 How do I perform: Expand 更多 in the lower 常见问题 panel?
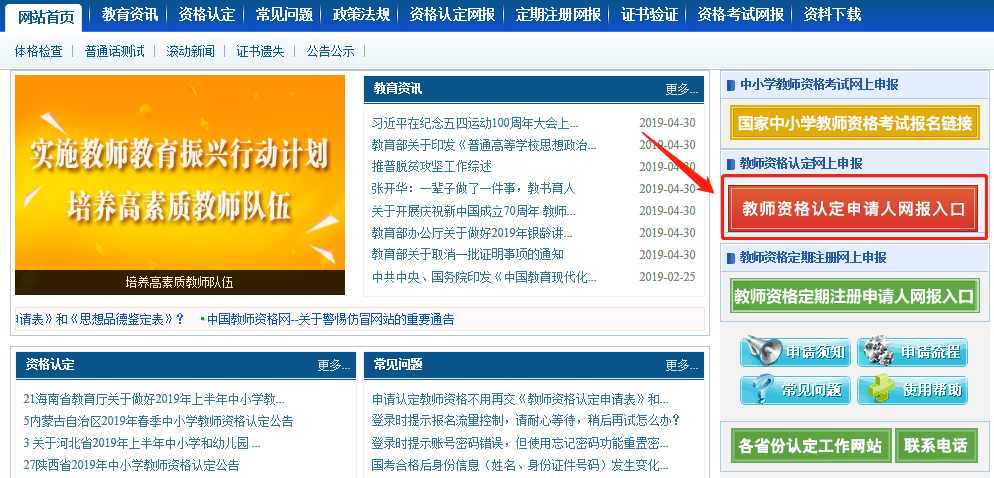tap(681, 364)
